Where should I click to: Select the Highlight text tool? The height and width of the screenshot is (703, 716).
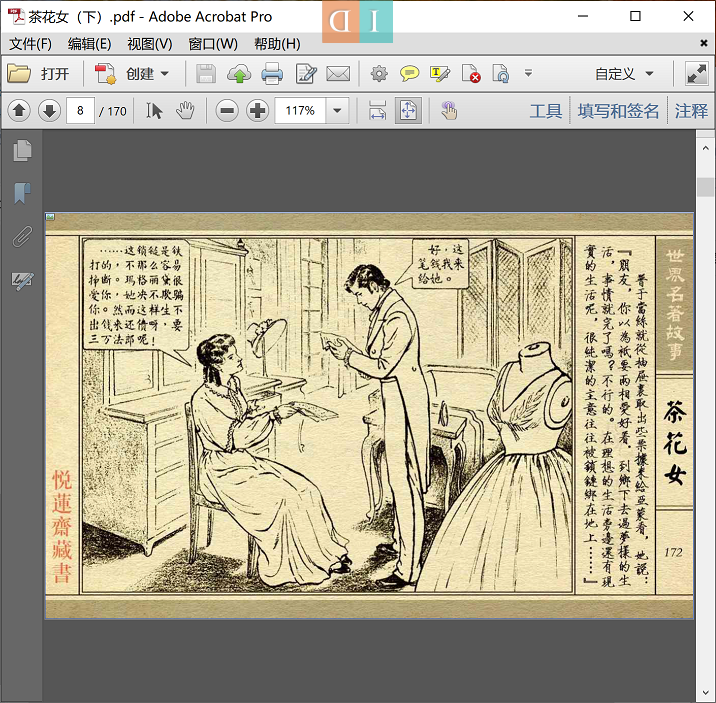click(440, 73)
